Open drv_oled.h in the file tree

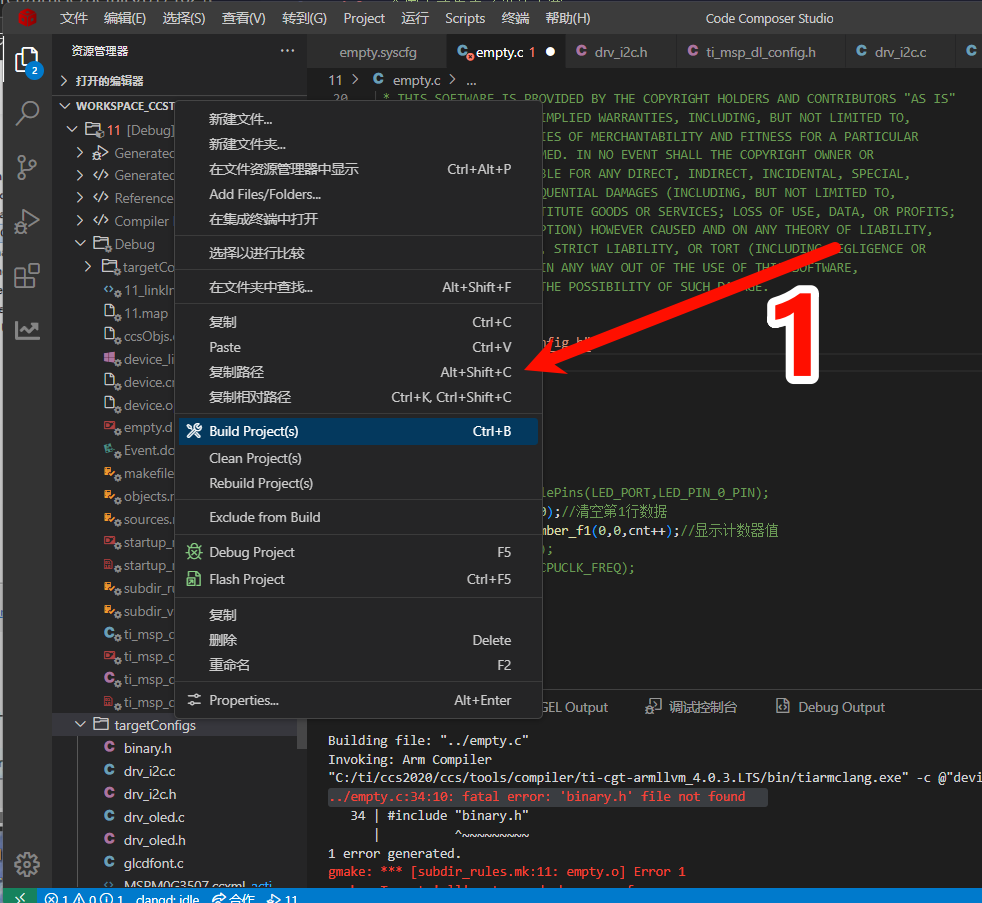point(154,840)
